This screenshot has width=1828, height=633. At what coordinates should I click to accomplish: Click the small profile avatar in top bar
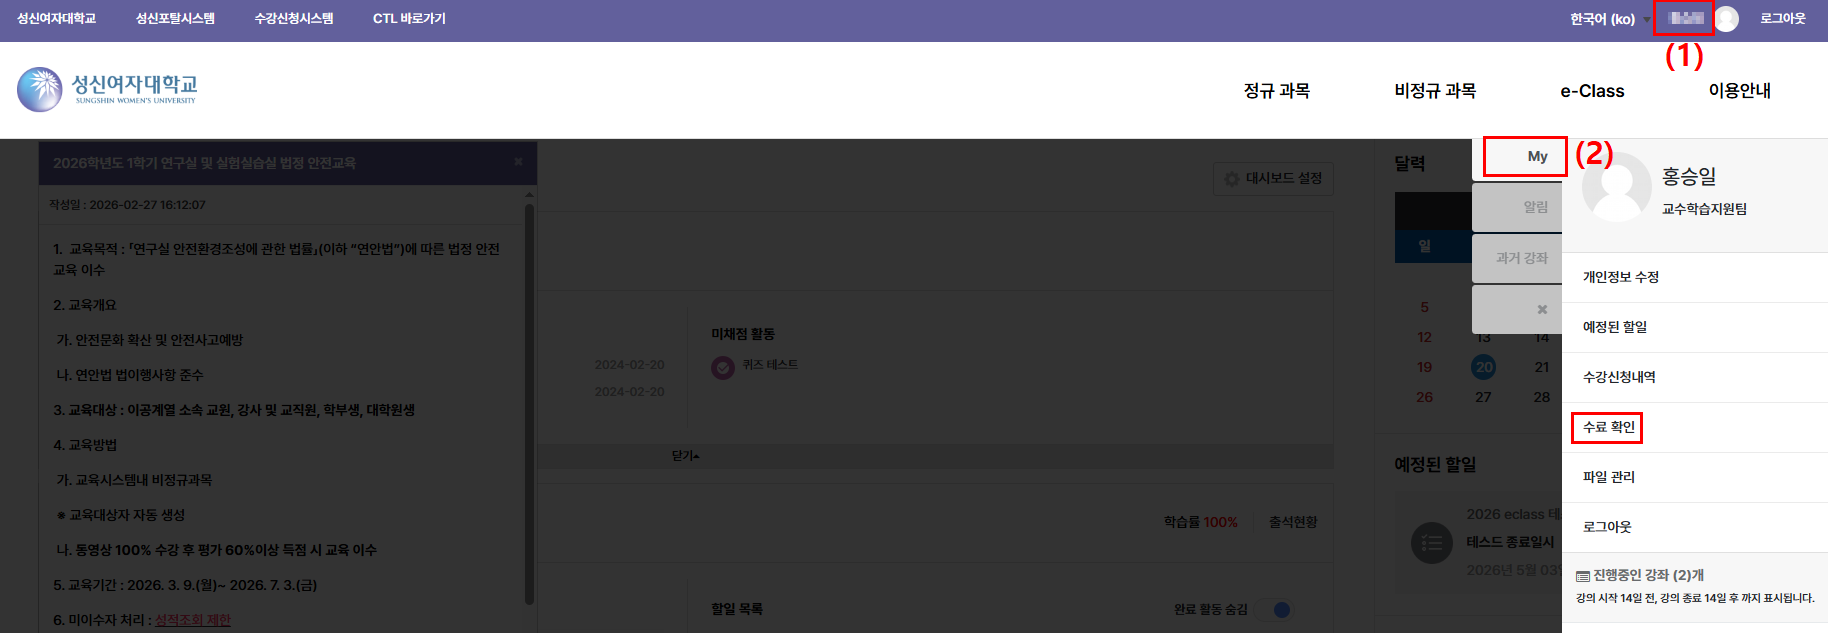(1727, 19)
